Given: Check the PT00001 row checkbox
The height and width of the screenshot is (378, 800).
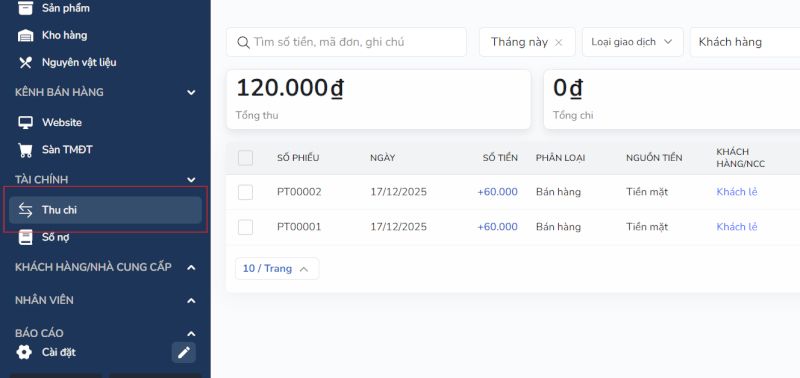Looking at the screenshot, I should [245, 227].
